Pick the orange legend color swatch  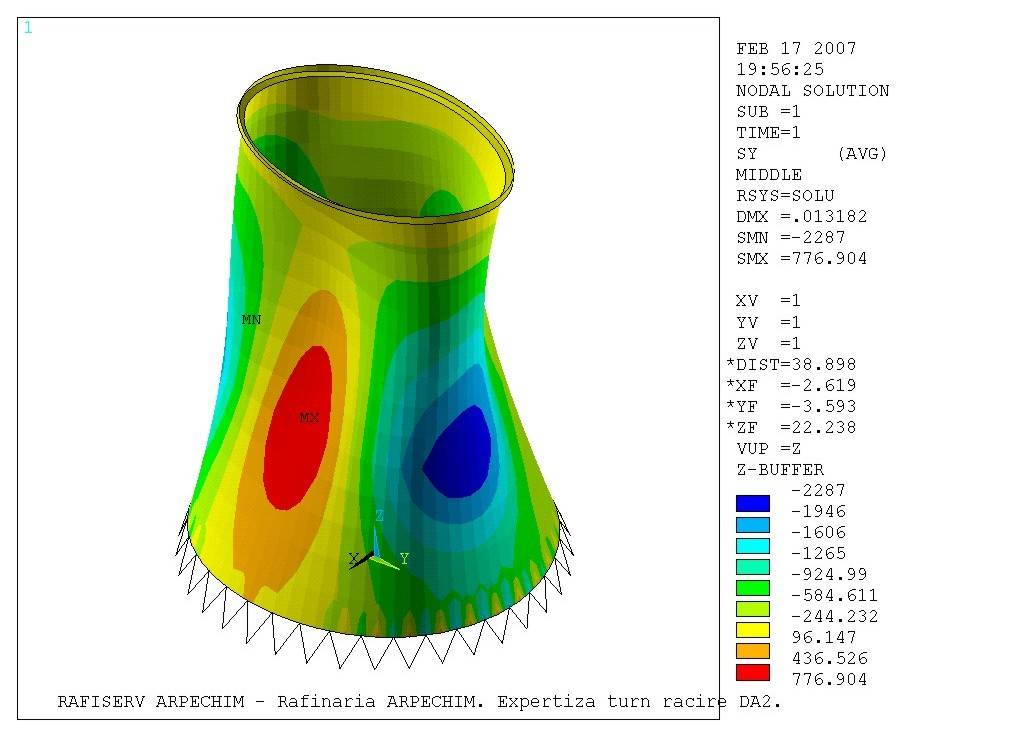coord(752,651)
